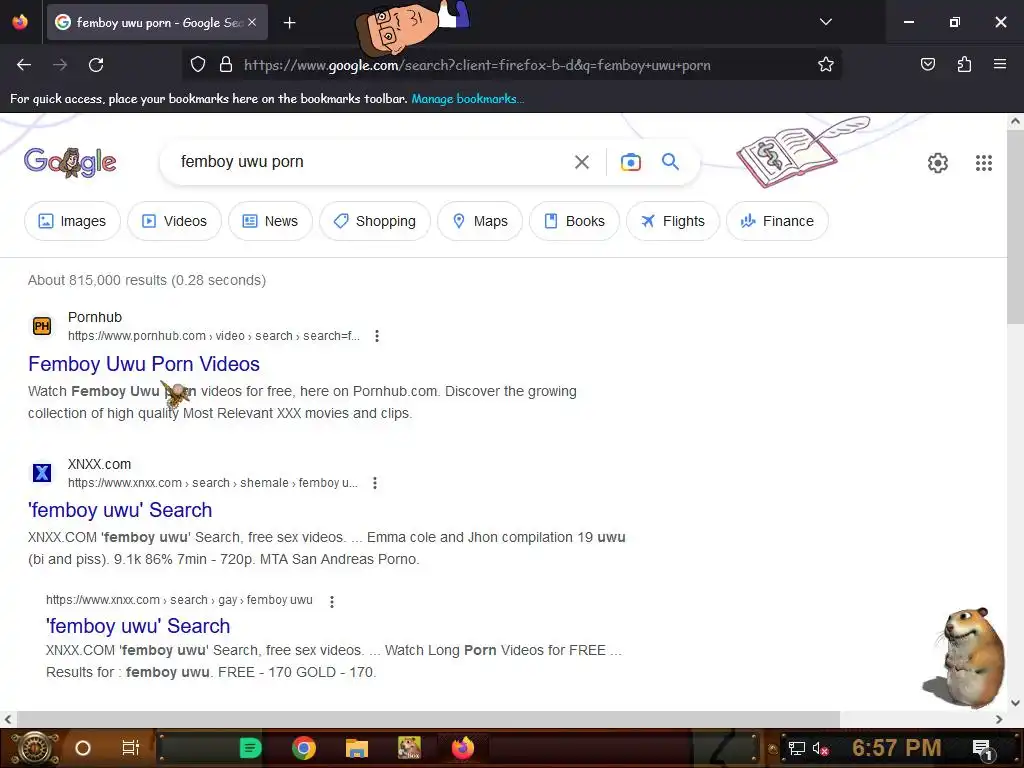Click the results count text line
Screen dimensions: 1024x768
147,280
